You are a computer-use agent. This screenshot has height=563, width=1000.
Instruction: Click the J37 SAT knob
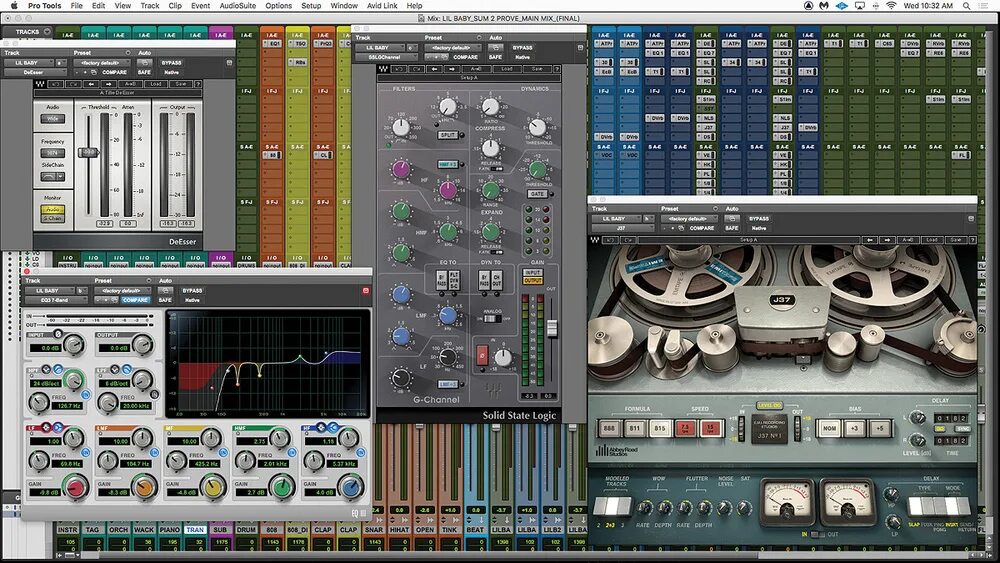pos(744,508)
